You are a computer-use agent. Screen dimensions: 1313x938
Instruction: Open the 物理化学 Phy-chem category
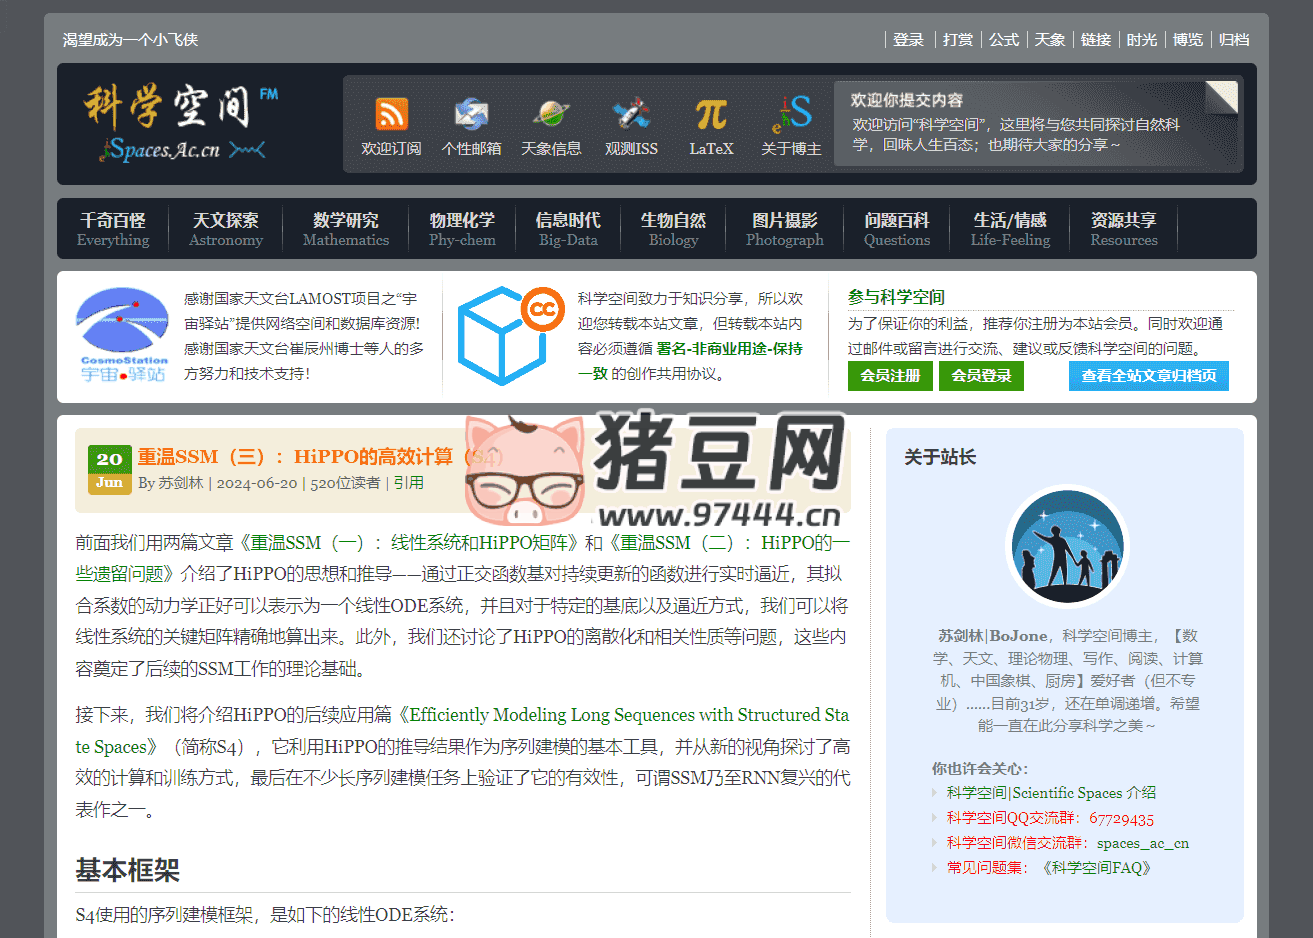tap(462, 228)
